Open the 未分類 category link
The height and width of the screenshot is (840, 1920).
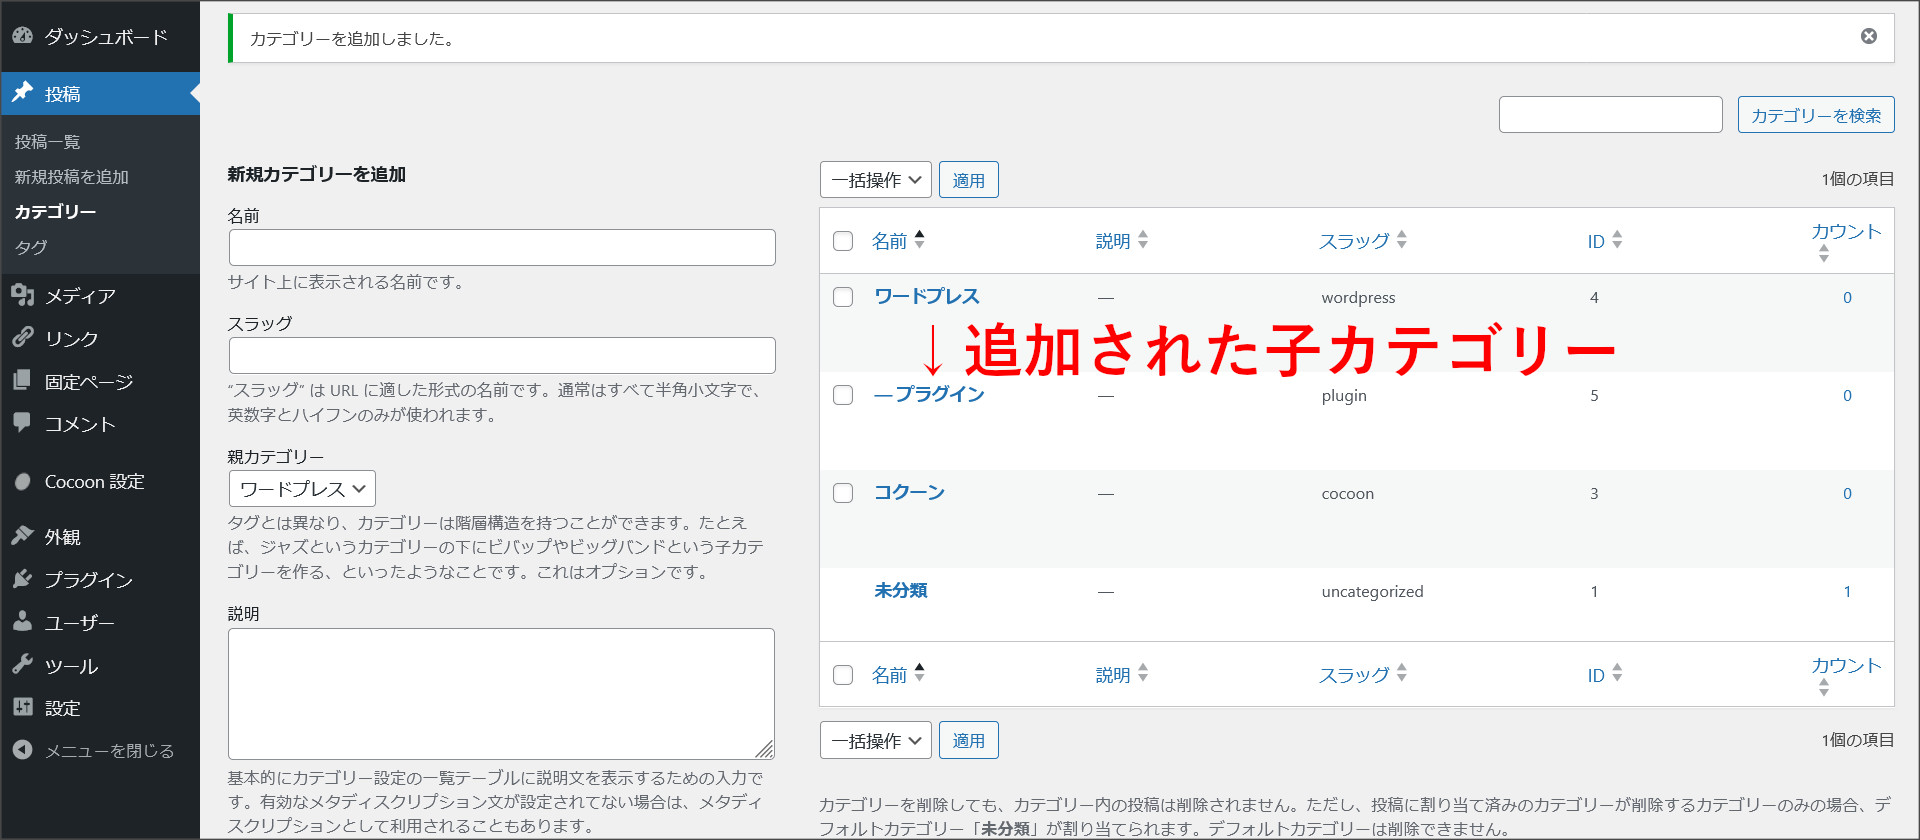pyautogui.click(x=900, y=590)
